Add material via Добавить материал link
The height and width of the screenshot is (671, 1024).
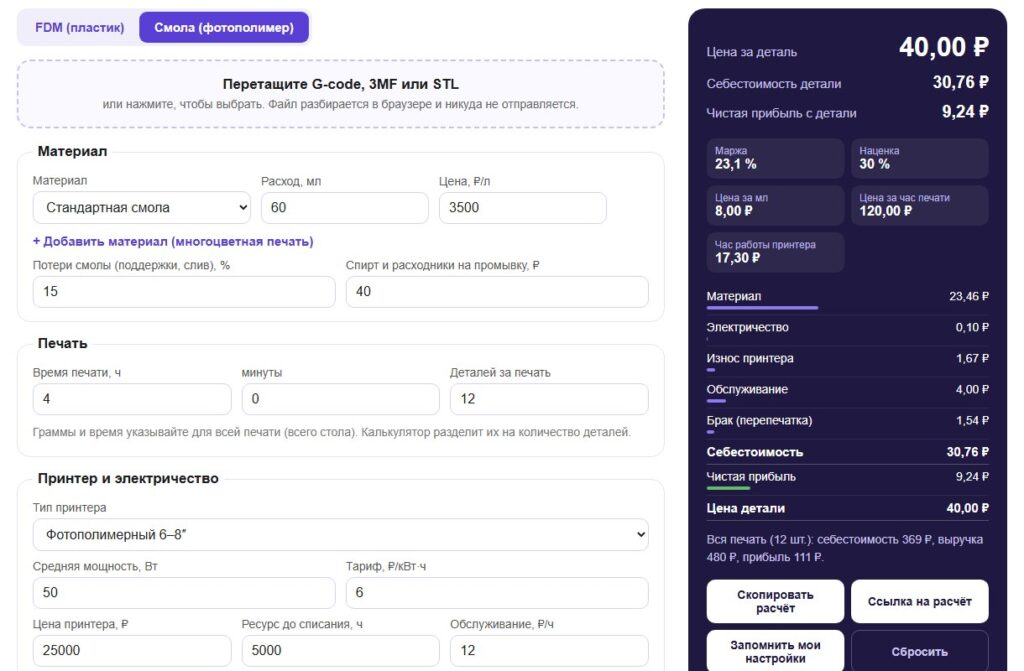[173, 242]
